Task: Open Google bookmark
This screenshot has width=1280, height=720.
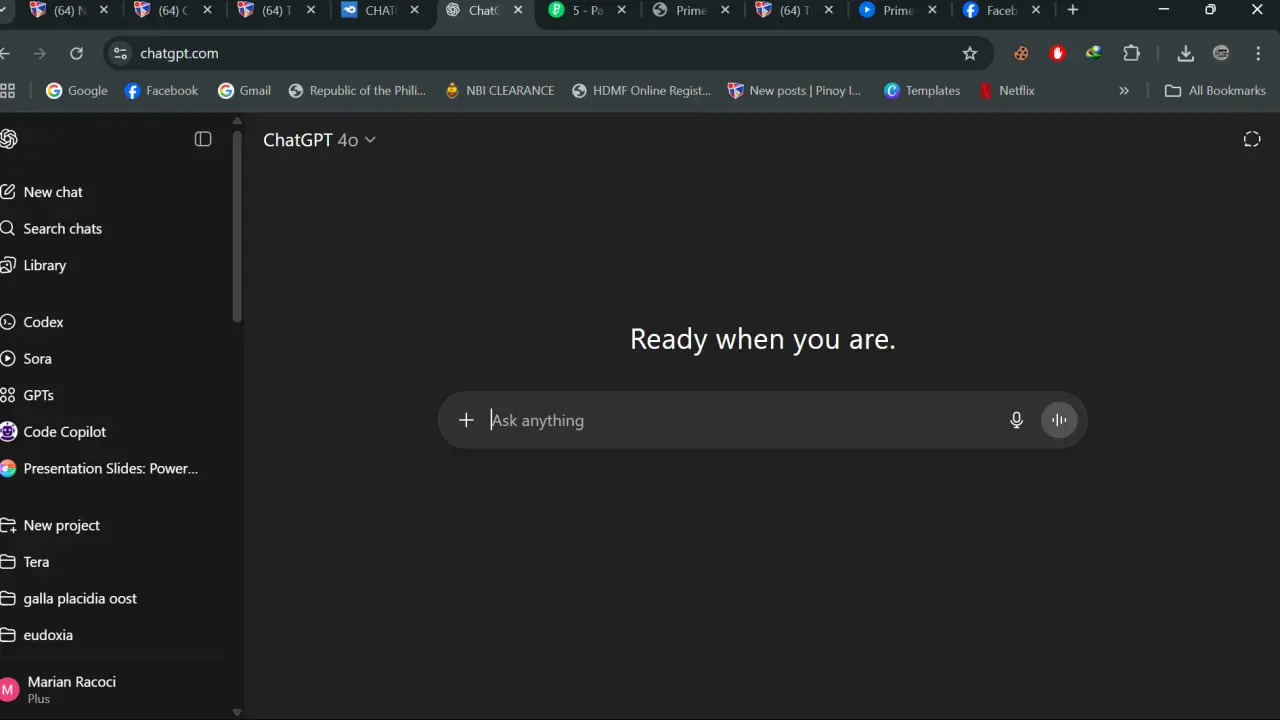Action: [77, 90]
